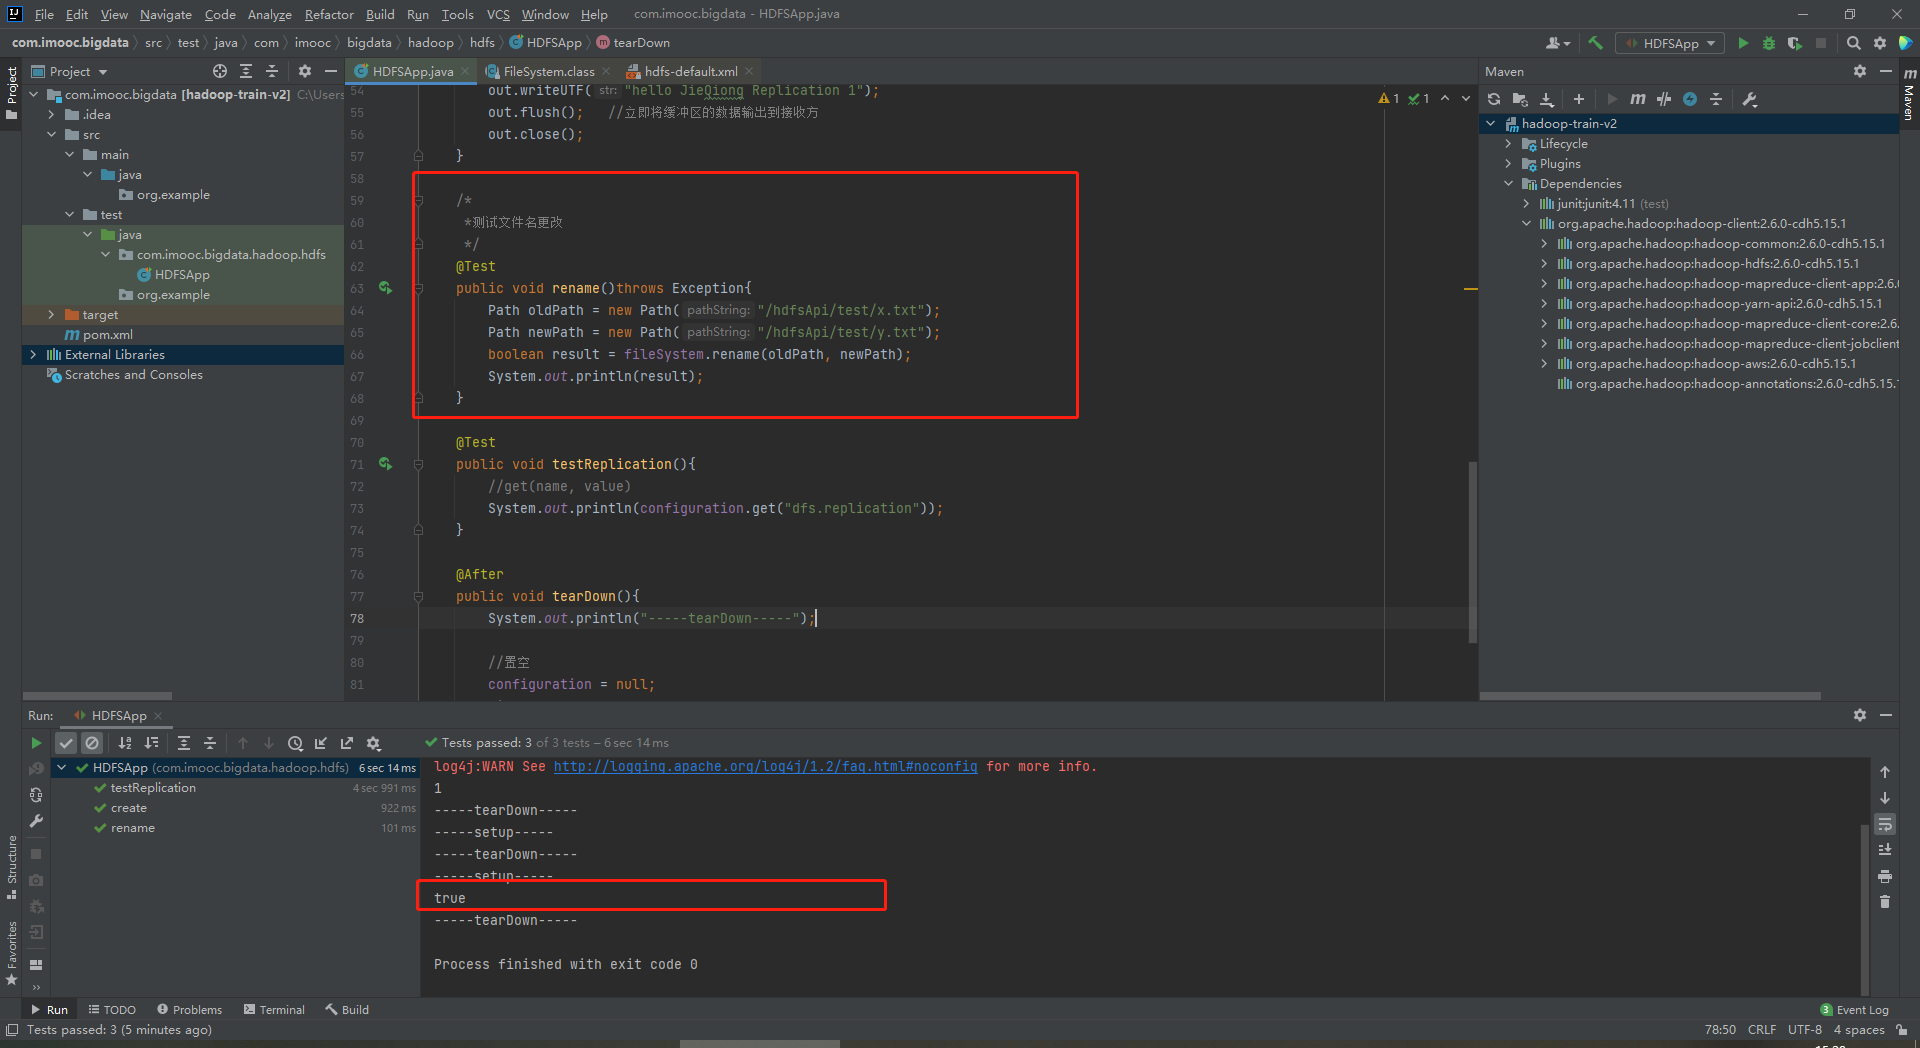Collapse All in Project panel toolbar
Image resolution: width=1920 pixels, height=1048 pixels.
[x=271, y=71]
